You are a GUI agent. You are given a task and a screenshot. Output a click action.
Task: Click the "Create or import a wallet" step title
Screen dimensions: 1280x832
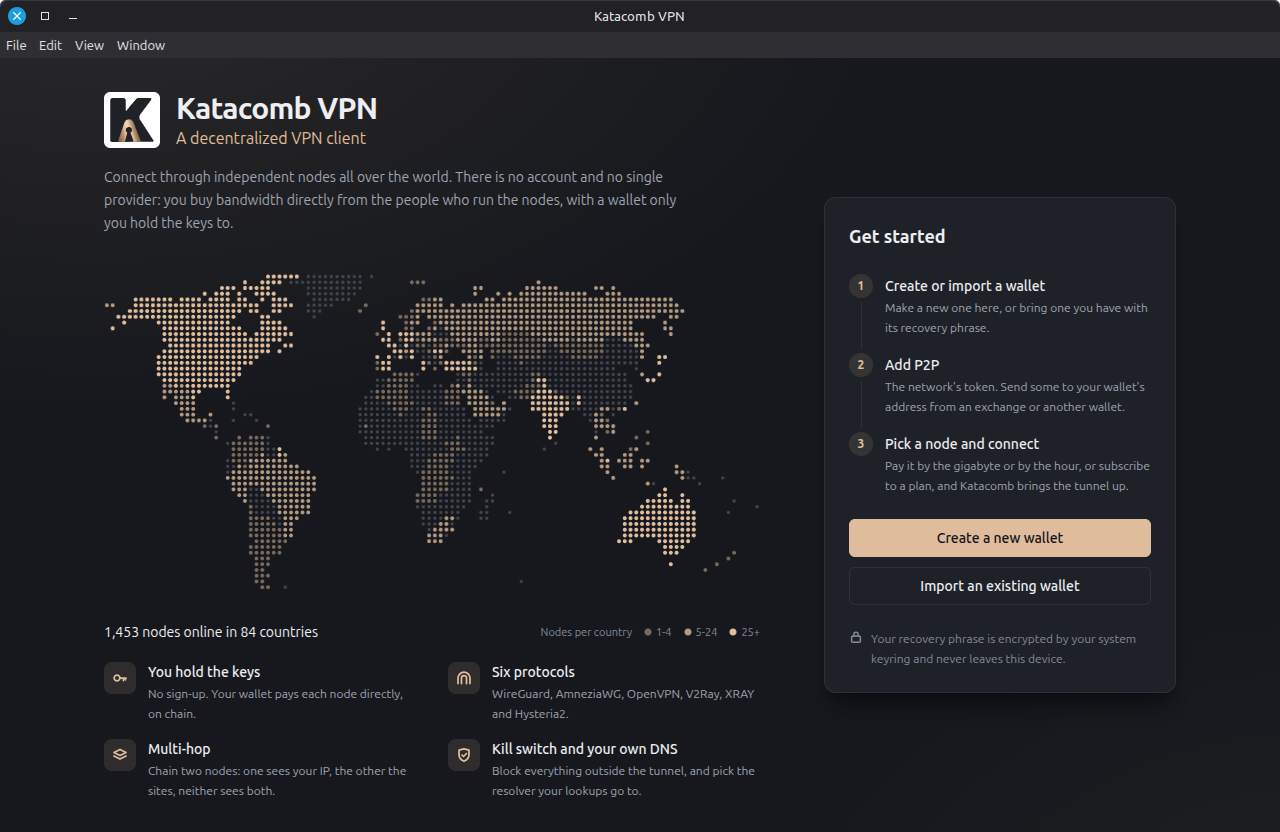point(965,286)
